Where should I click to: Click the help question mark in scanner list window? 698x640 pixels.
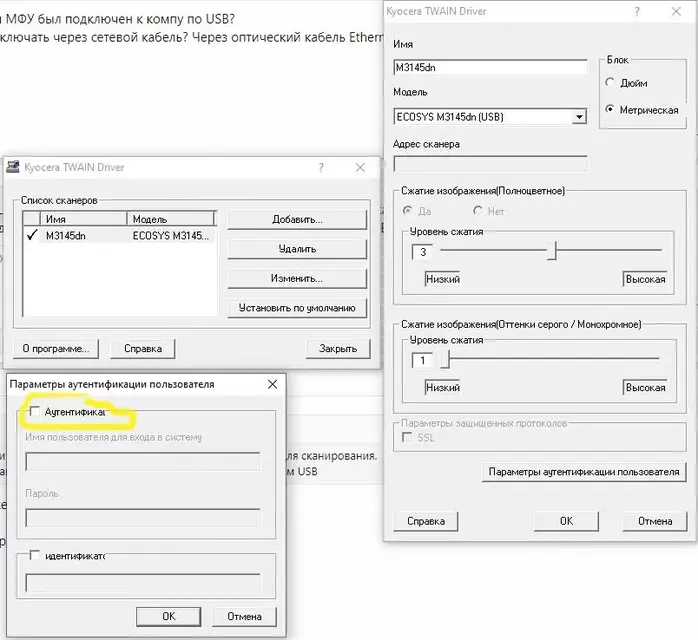tap(321, 168)
